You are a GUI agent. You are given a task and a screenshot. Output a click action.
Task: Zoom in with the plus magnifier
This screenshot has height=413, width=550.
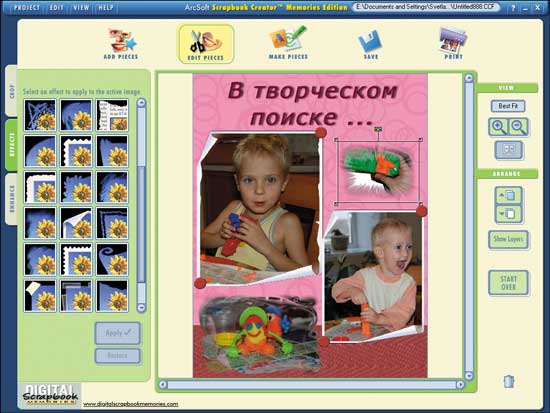click(498, 127)
